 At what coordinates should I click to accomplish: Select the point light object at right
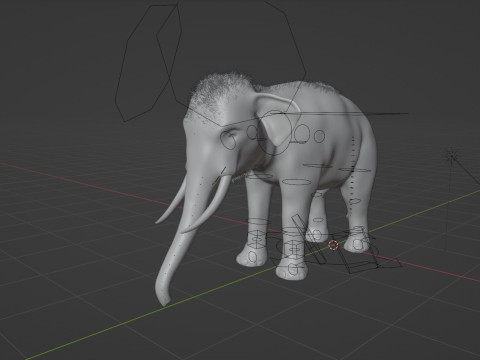click(x=452, y=155)
